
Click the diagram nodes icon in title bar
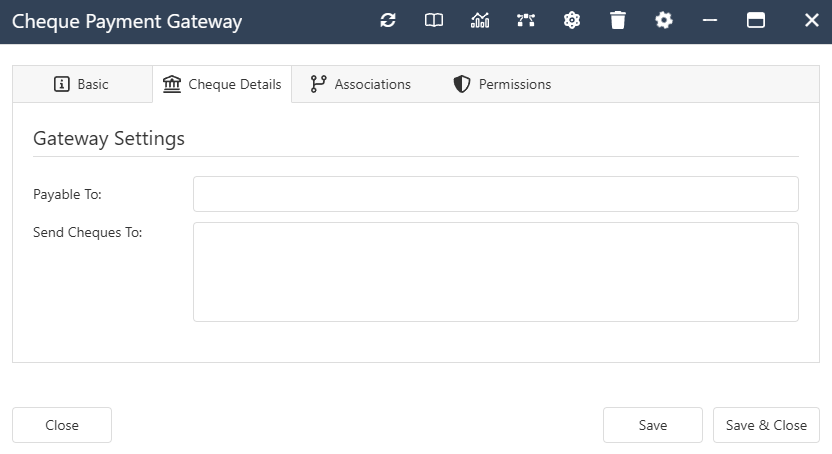tap(526, 21)
